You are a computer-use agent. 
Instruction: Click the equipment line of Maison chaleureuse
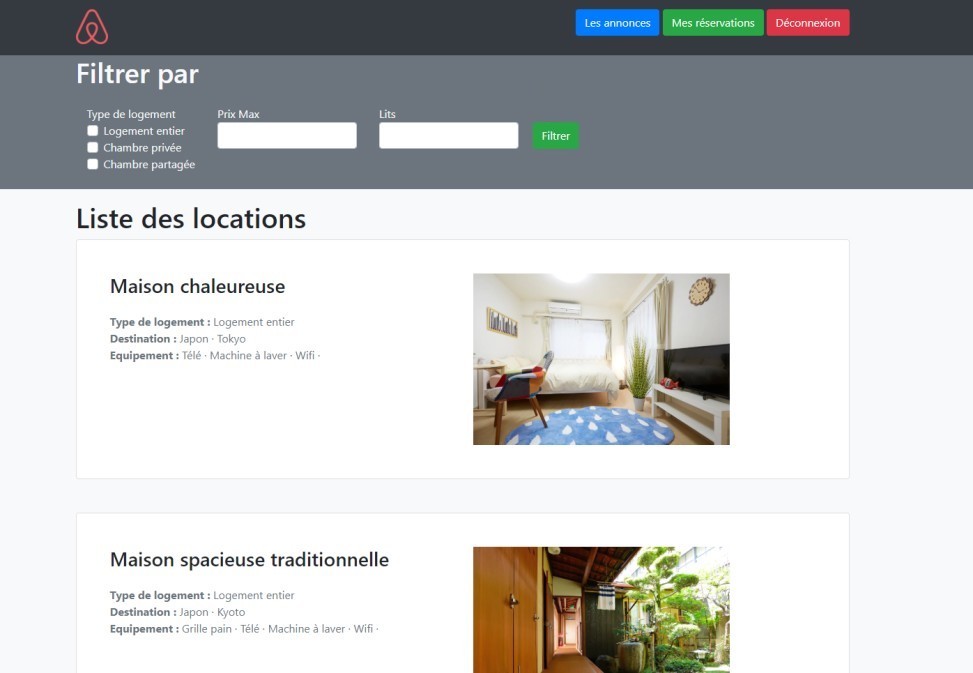[215, 356]
